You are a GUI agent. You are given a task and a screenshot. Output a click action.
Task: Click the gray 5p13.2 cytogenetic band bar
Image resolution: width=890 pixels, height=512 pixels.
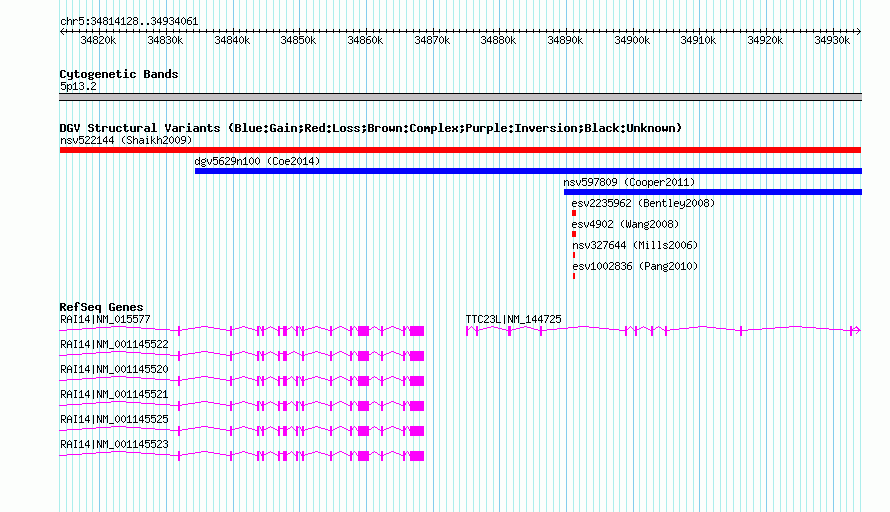[460, 97]
